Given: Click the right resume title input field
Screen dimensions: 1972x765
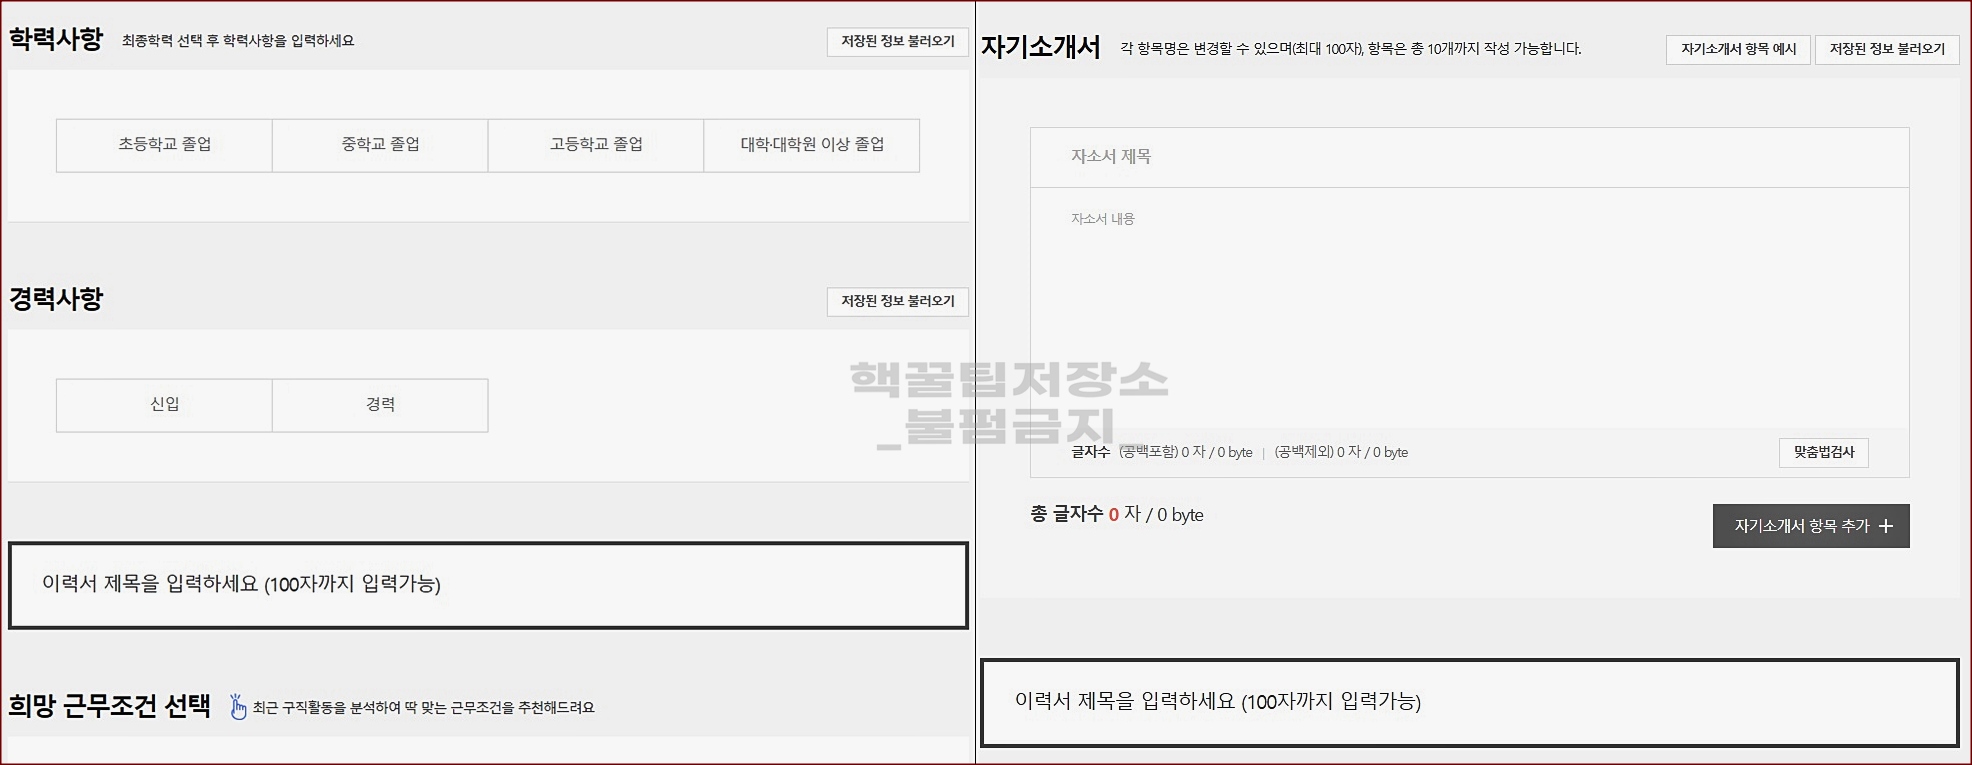Looking at the screenshot, I should (x=1469, y=702).
